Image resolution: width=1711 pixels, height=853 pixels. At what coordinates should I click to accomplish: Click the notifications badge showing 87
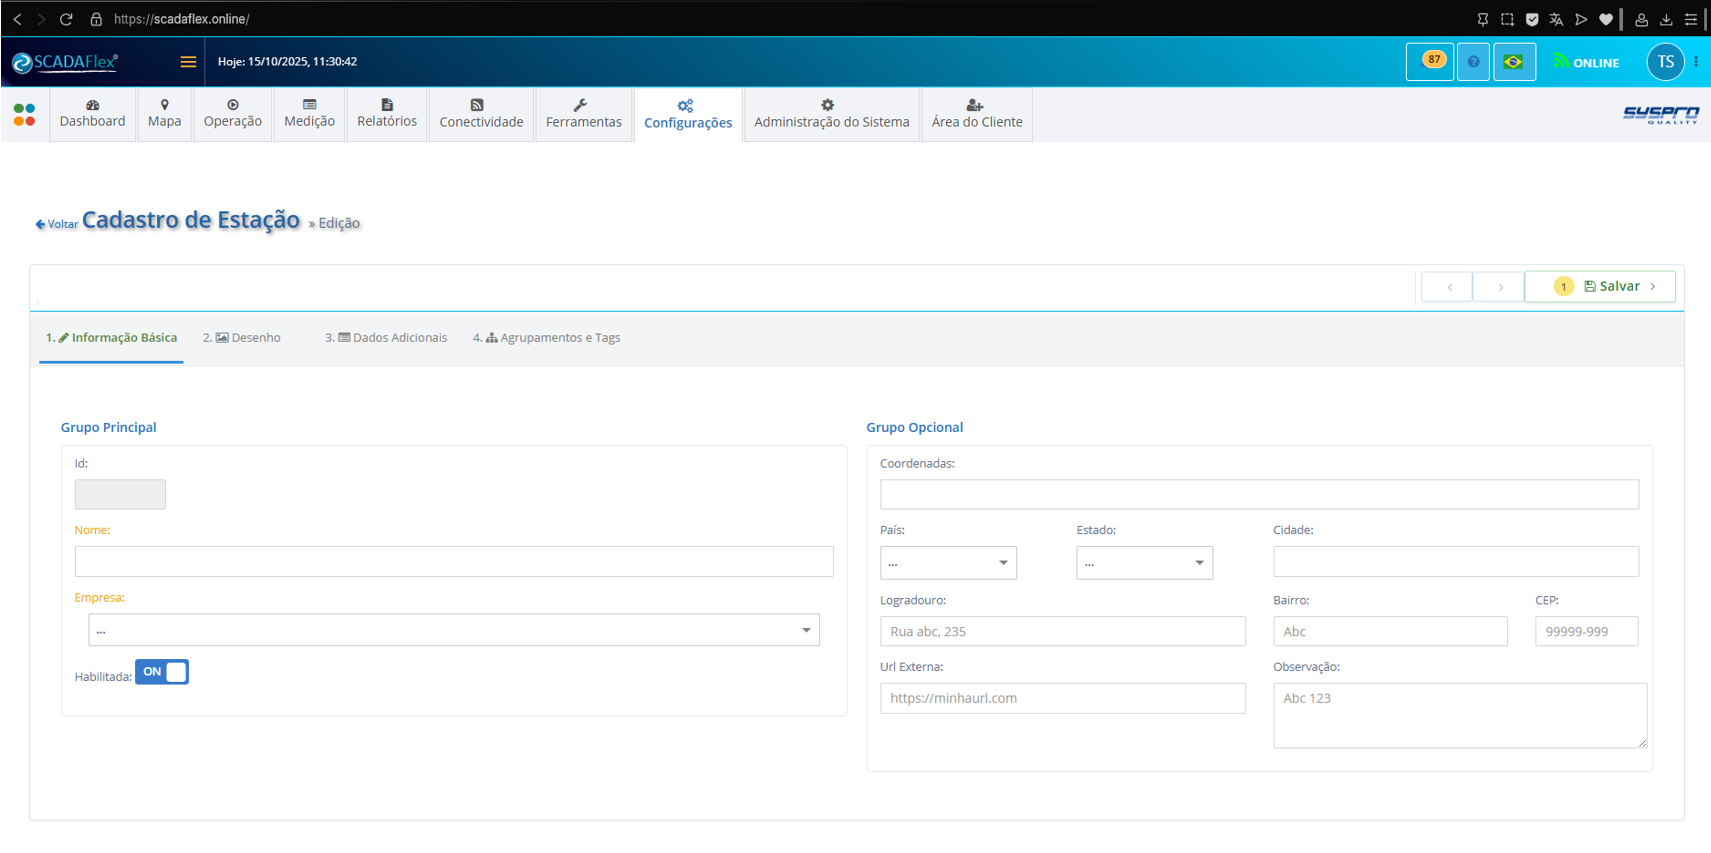(x=1430, y=62)
